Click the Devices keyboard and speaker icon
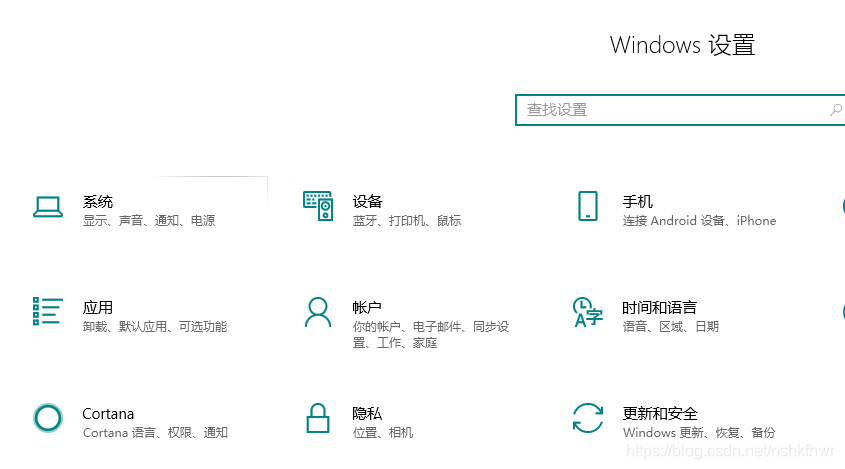Viewport: 845px width, 469px height. (318, 206)
